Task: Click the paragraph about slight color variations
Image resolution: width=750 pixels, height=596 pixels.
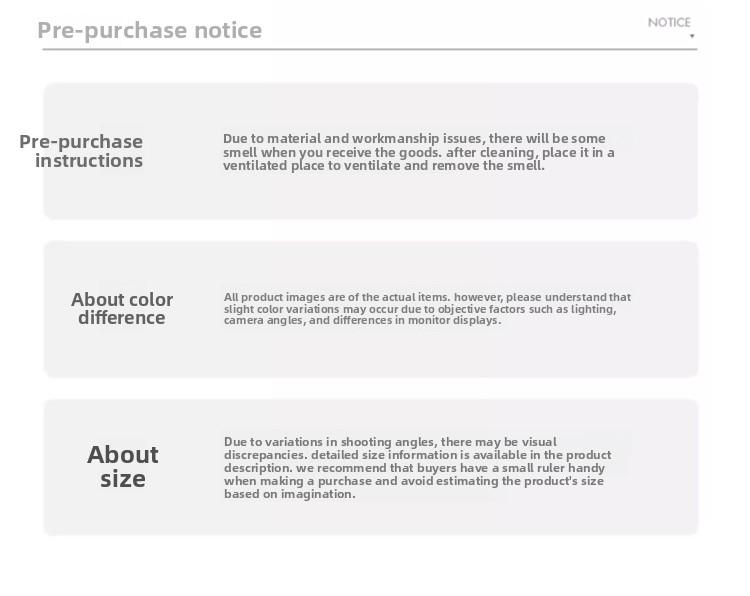Action: [427, 309]
